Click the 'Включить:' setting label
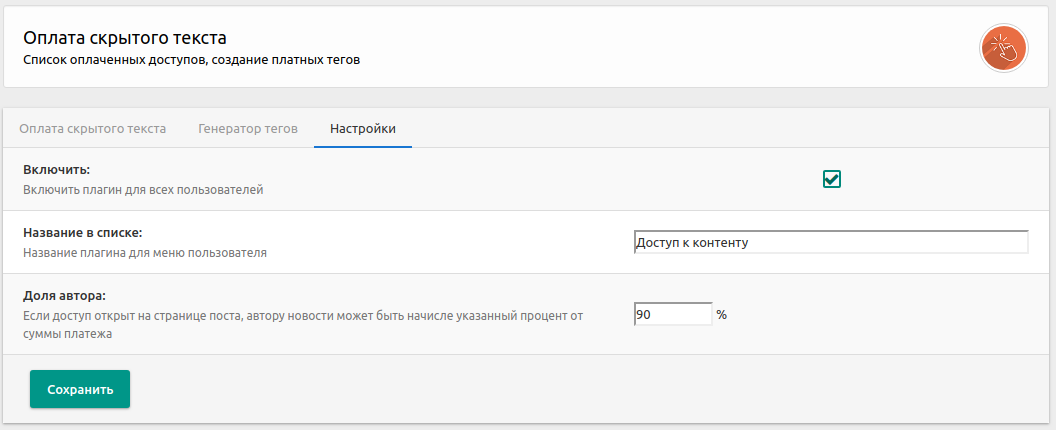This screenshot has width=1056, height=430. coord(57,170)
